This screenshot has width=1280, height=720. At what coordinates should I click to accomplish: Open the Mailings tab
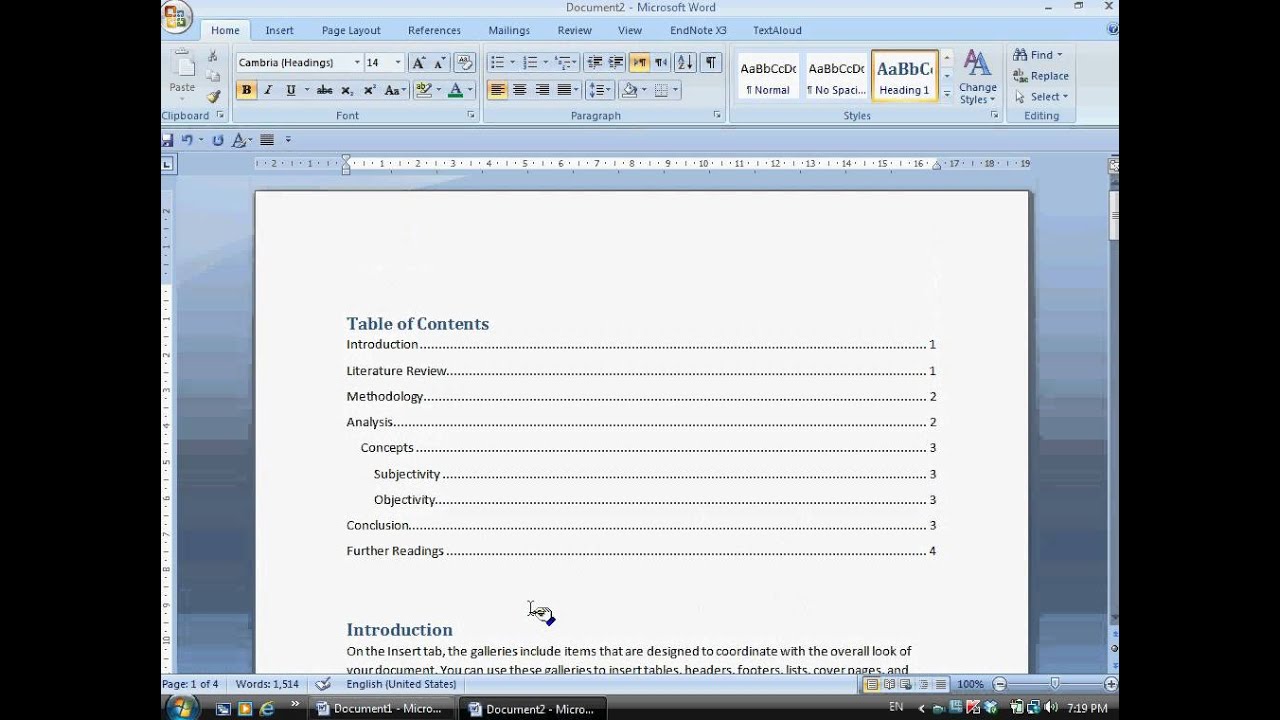coord(509,30)
